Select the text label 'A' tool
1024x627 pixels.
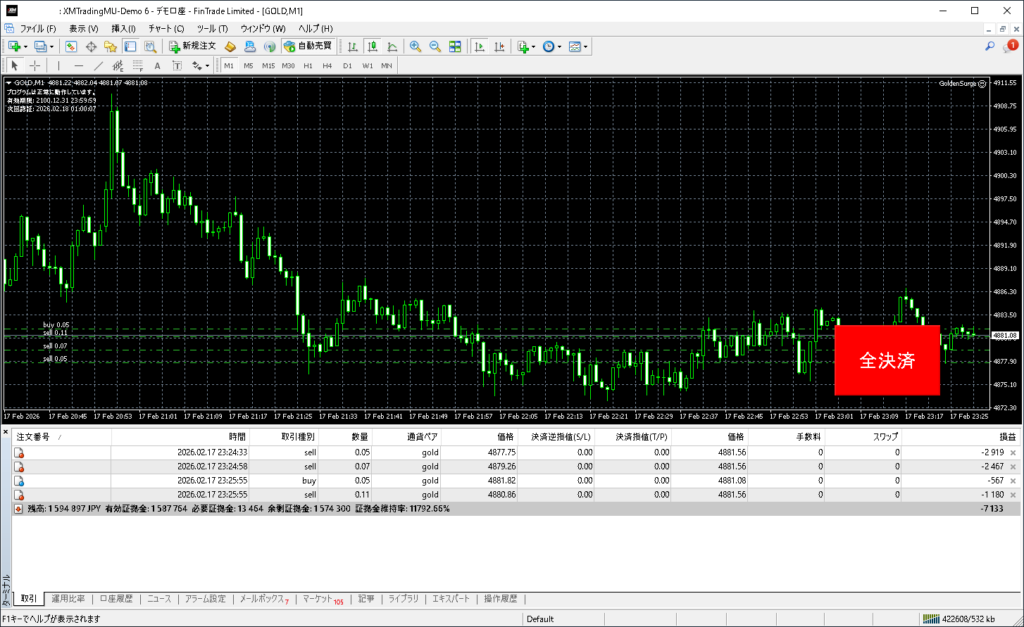[158, 66]
